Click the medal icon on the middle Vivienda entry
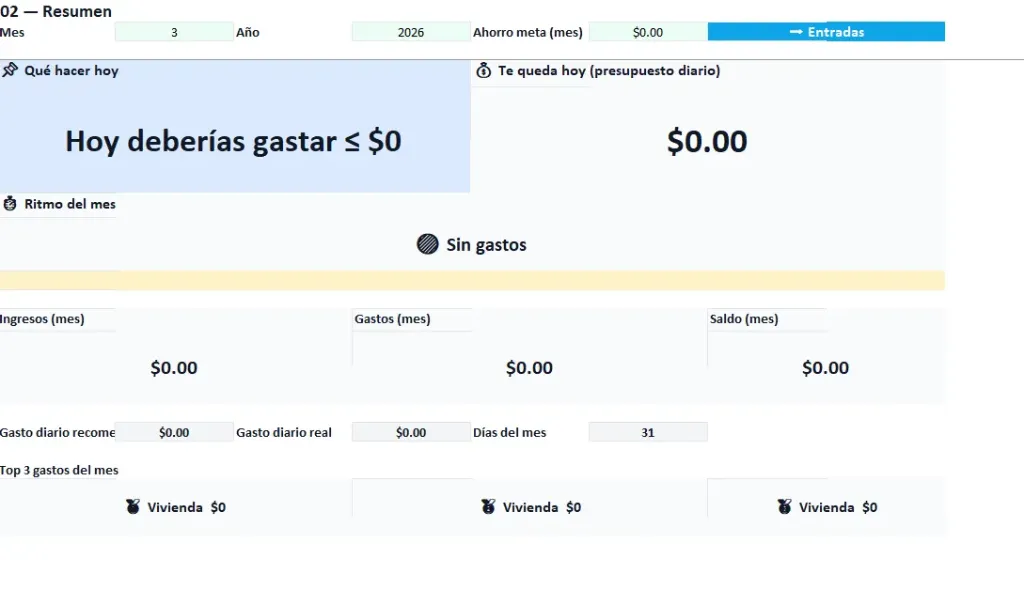 pyautogui.click(x=487, y=507)
